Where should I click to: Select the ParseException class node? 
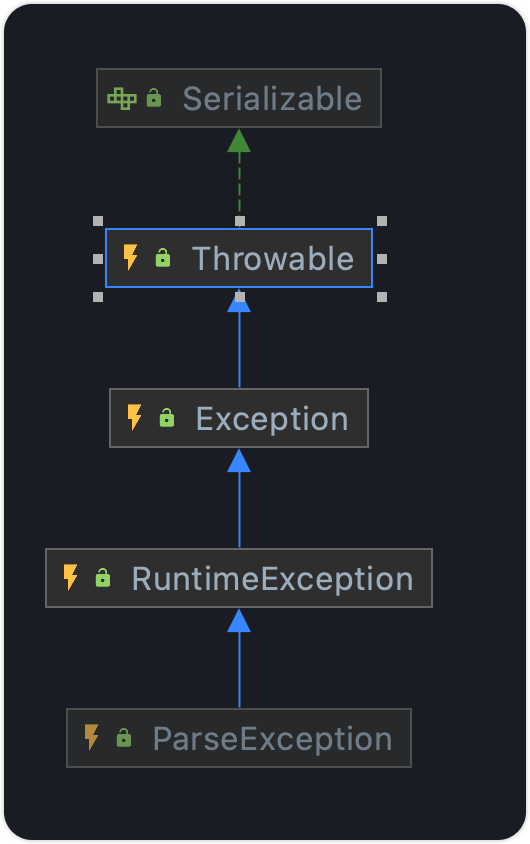[239, 738]
